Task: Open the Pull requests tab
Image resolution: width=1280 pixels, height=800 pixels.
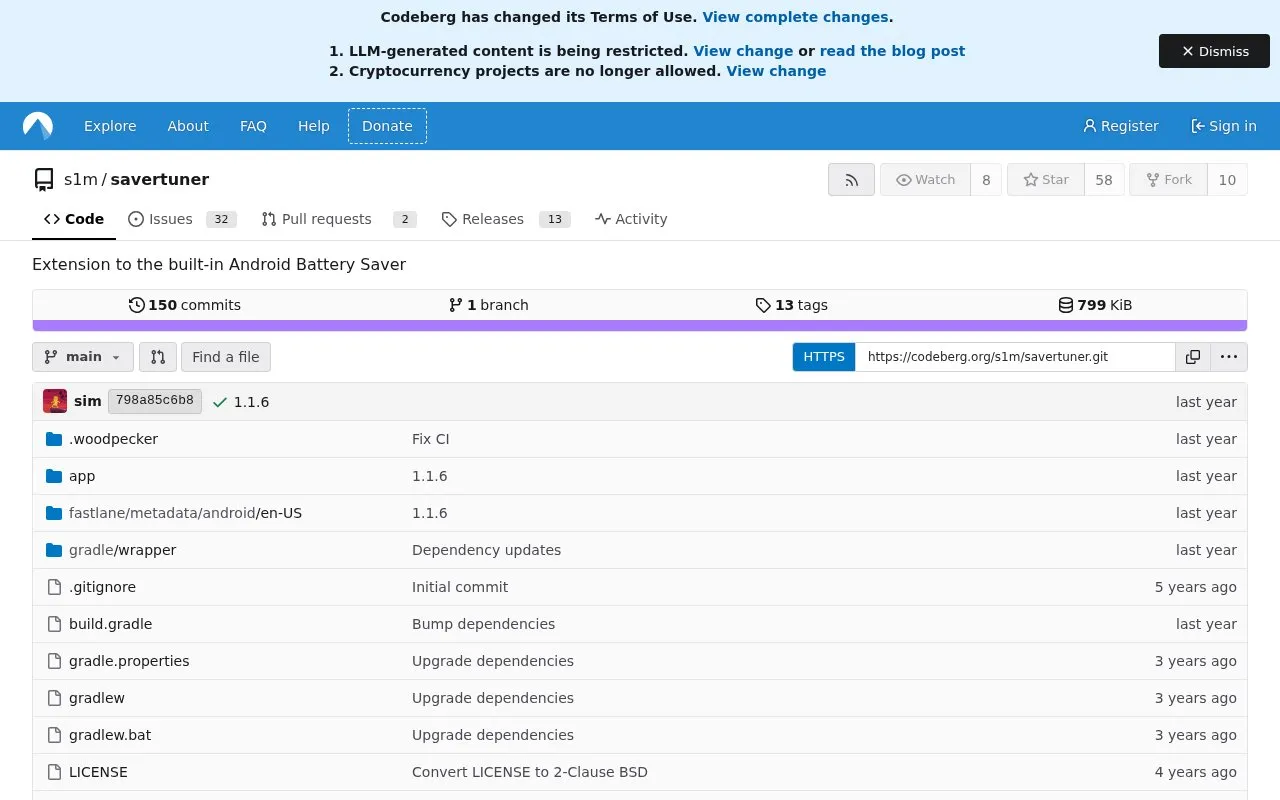Action: point(339,219)
